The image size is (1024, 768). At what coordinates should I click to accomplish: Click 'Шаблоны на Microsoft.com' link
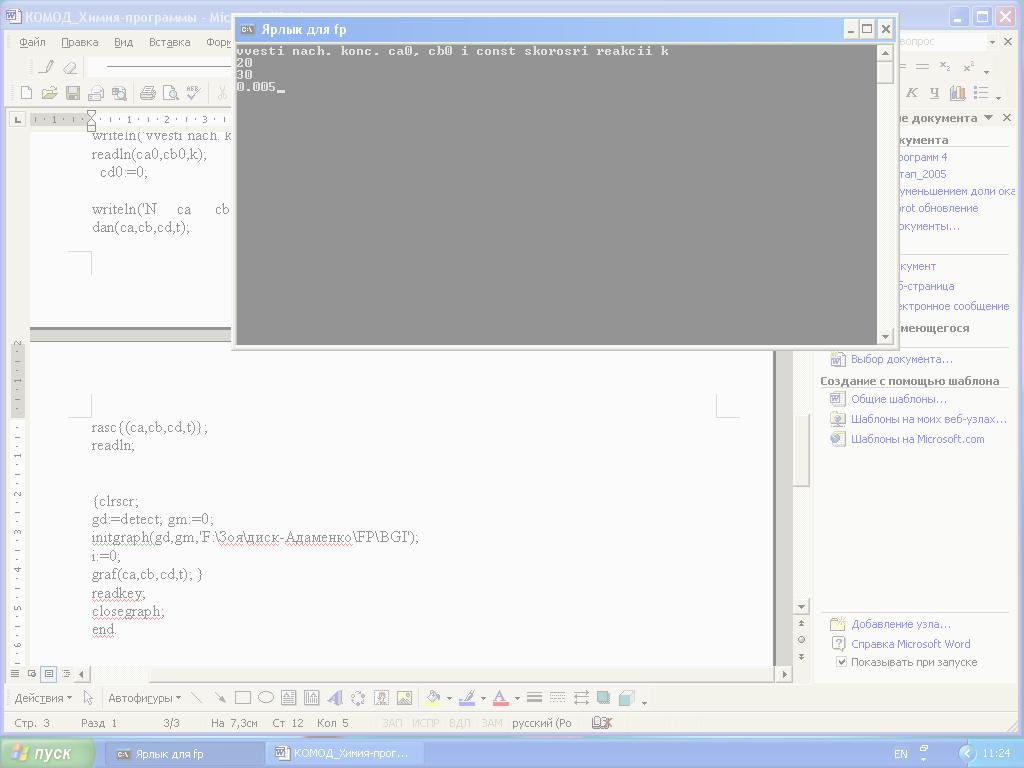pyautogui.click(x=917, y=439)
